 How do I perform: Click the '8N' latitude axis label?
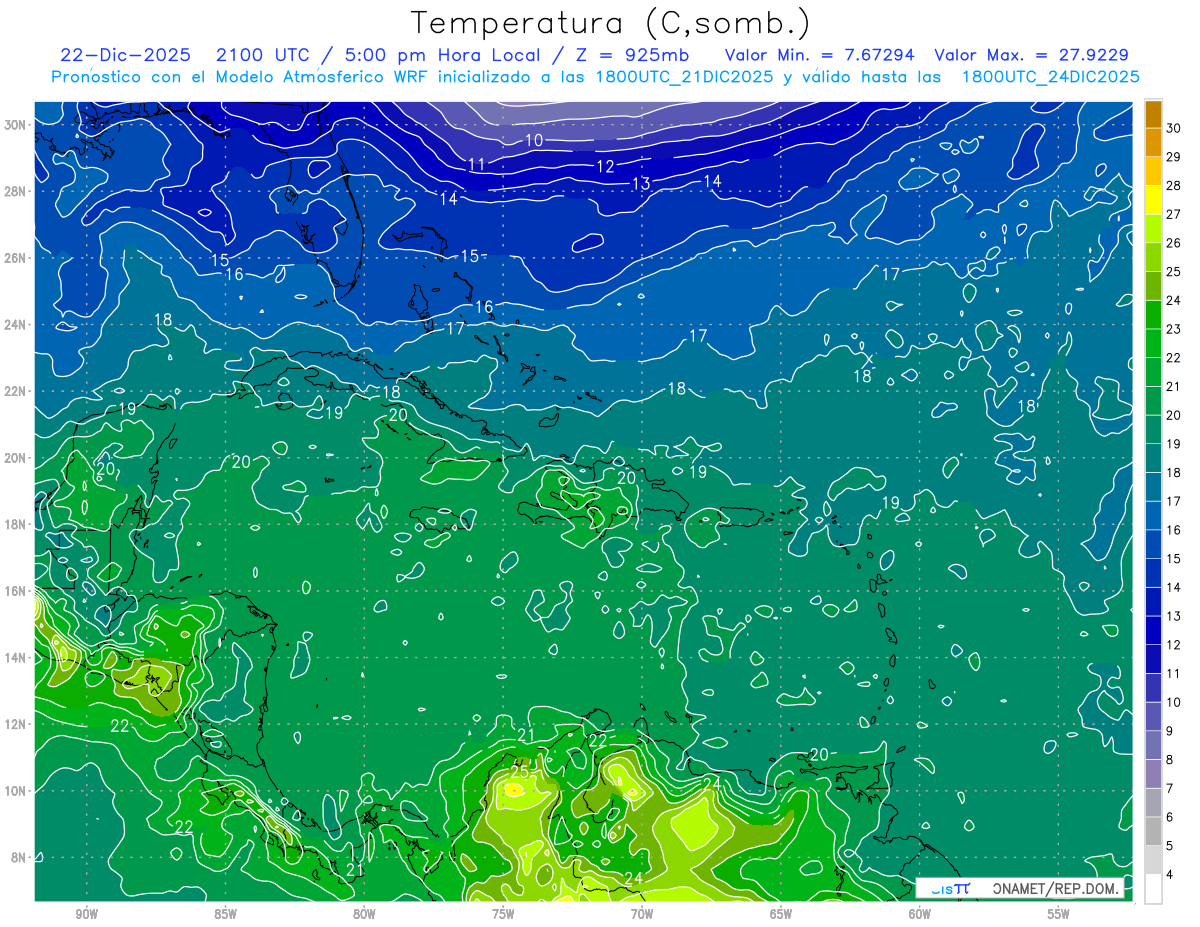click(x=20, y=858)
